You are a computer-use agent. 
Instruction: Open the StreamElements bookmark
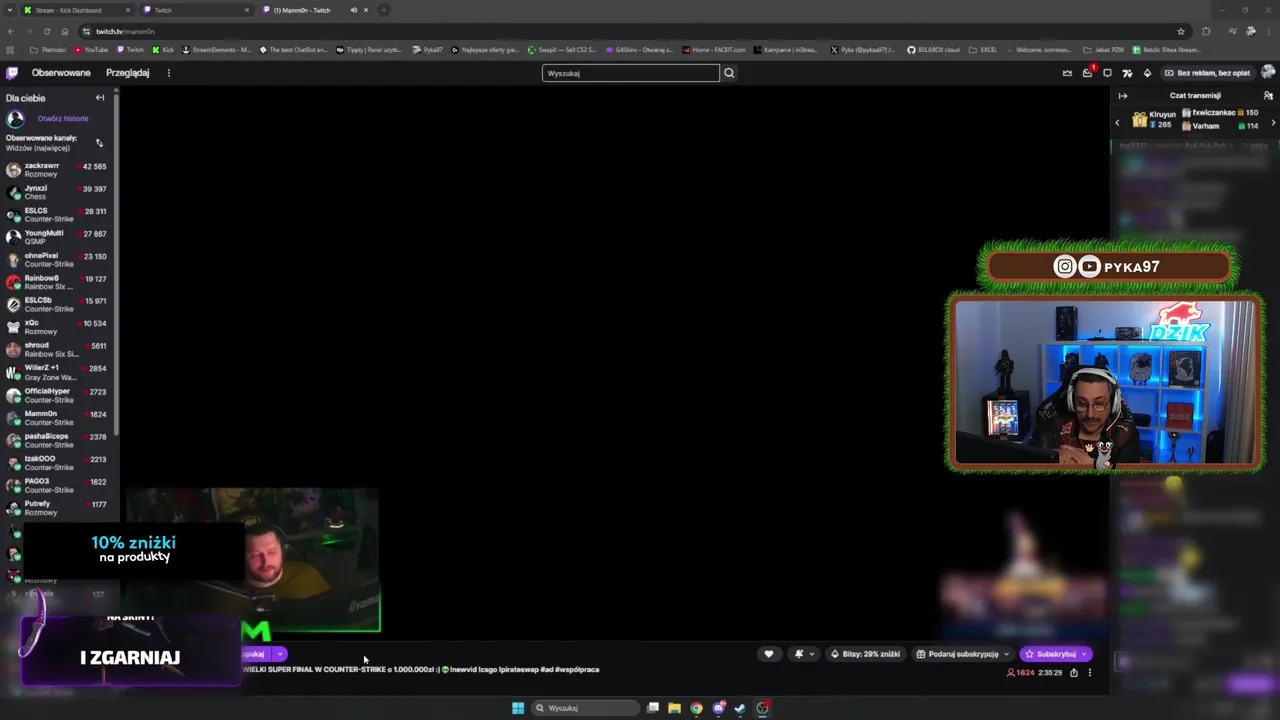[217, 50]
